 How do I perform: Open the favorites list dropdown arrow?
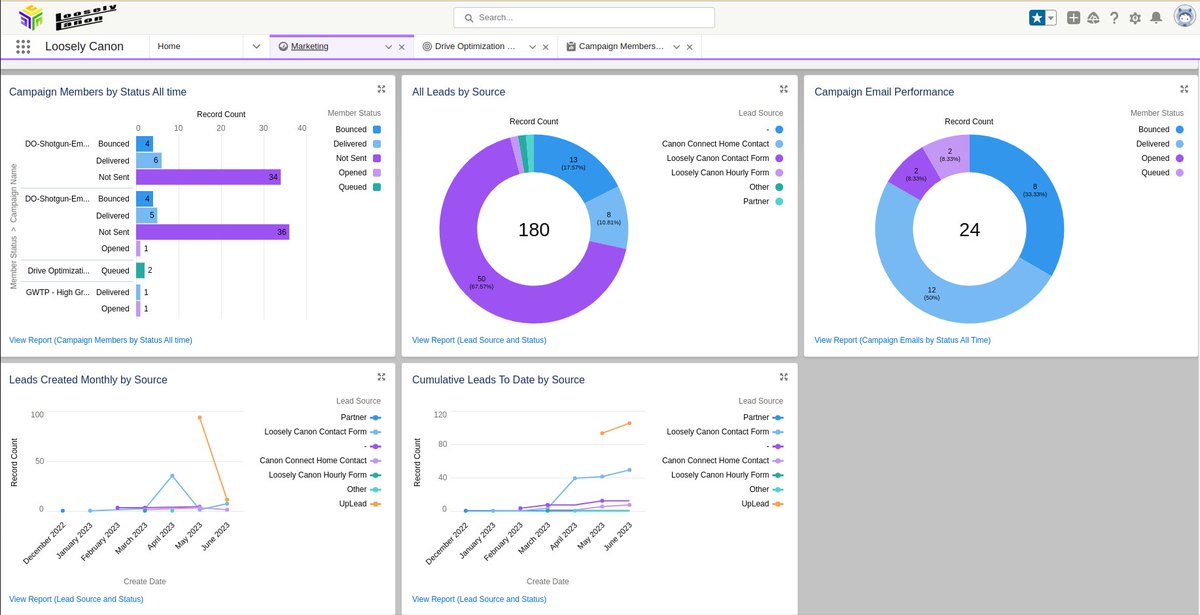pos(1051,17)
